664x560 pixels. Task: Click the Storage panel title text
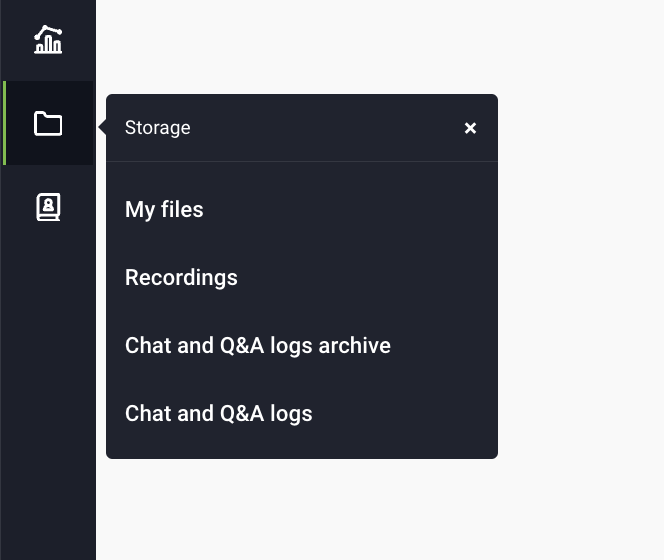pyautogui.click(x=158, y=128)
